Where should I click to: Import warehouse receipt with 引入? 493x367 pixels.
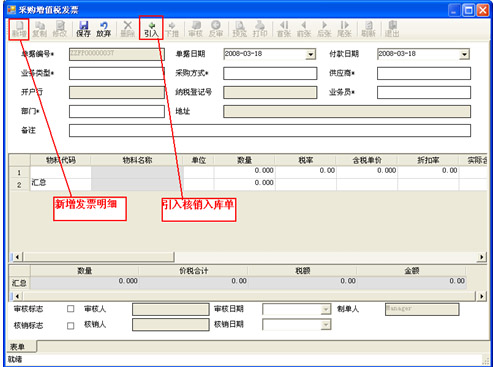151,29
